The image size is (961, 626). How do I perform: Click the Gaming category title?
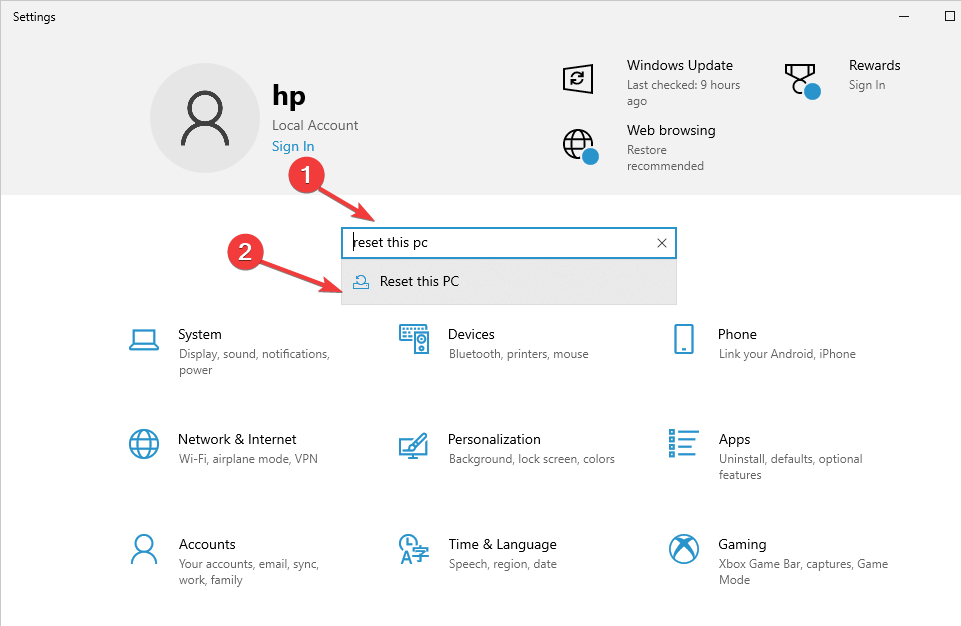pyautogui.click(x=742, y=544)
